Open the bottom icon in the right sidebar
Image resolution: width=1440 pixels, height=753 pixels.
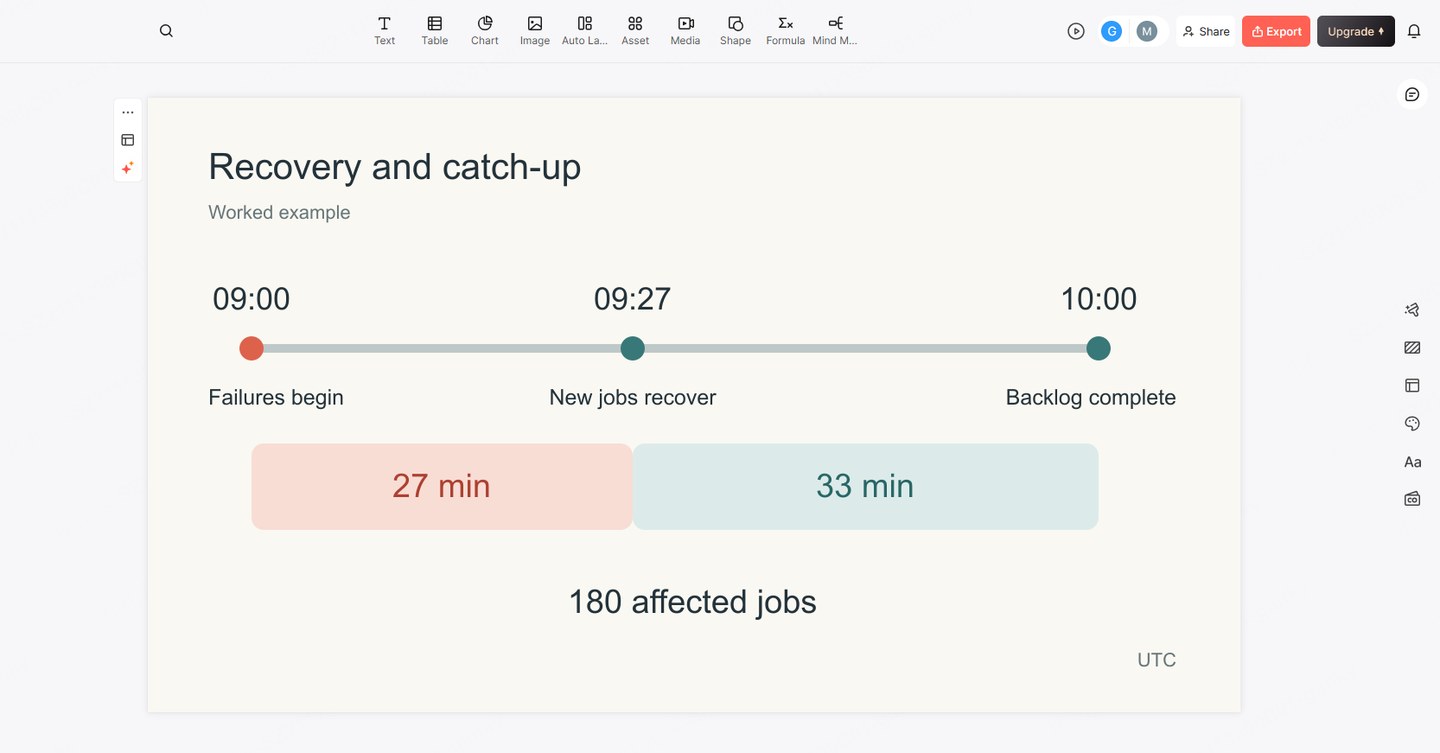(1412, 498)
